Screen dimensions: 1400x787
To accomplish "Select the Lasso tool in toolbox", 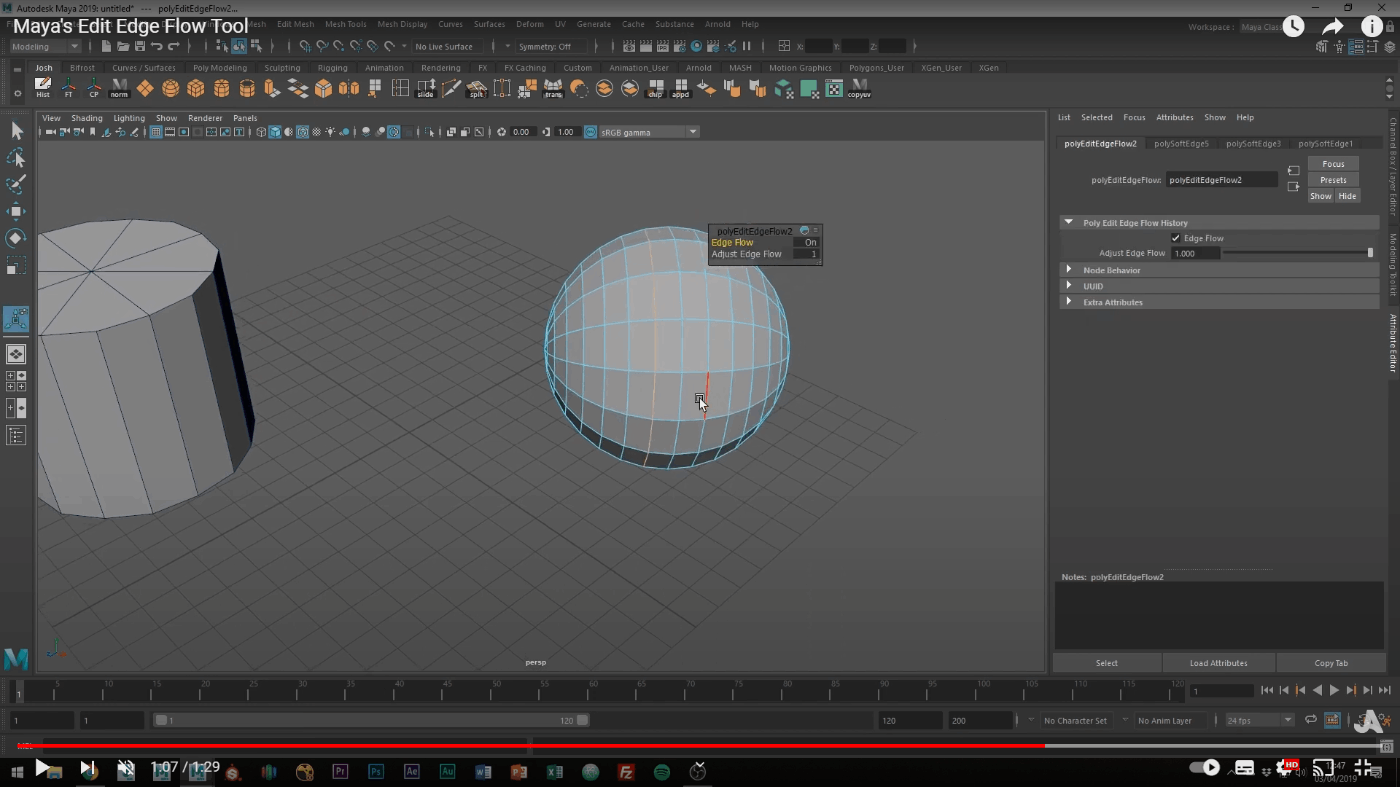I will click(x=16, y=158).
